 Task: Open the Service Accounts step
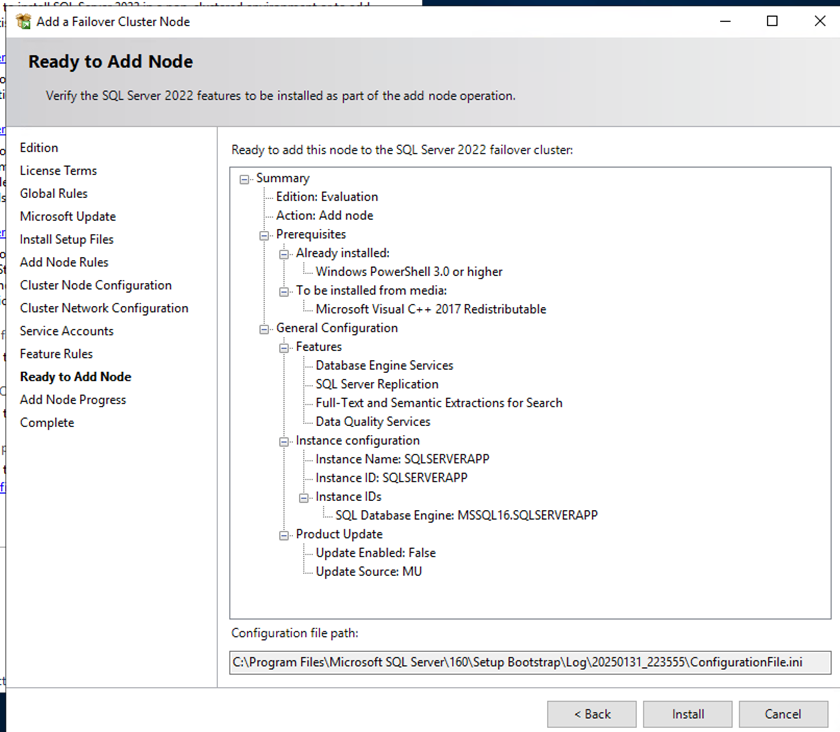pyautogui.click(x=67, y=331)
